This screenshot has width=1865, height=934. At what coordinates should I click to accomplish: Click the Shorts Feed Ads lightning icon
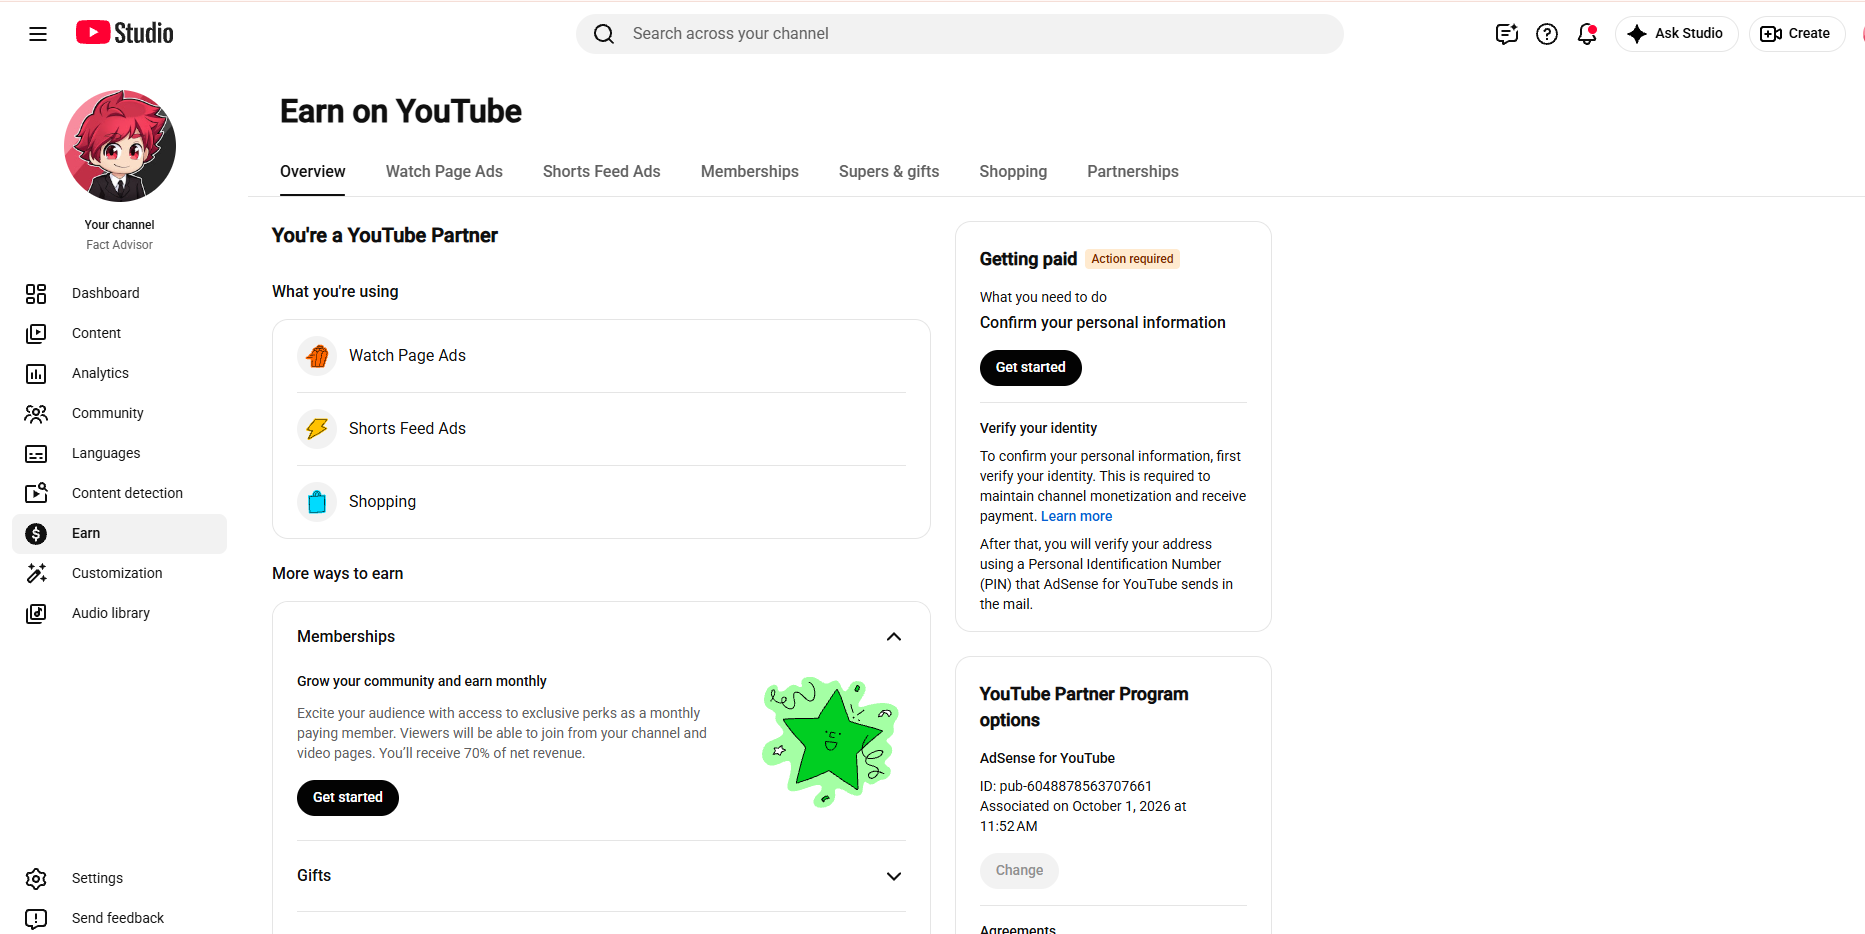pos(317,429)
